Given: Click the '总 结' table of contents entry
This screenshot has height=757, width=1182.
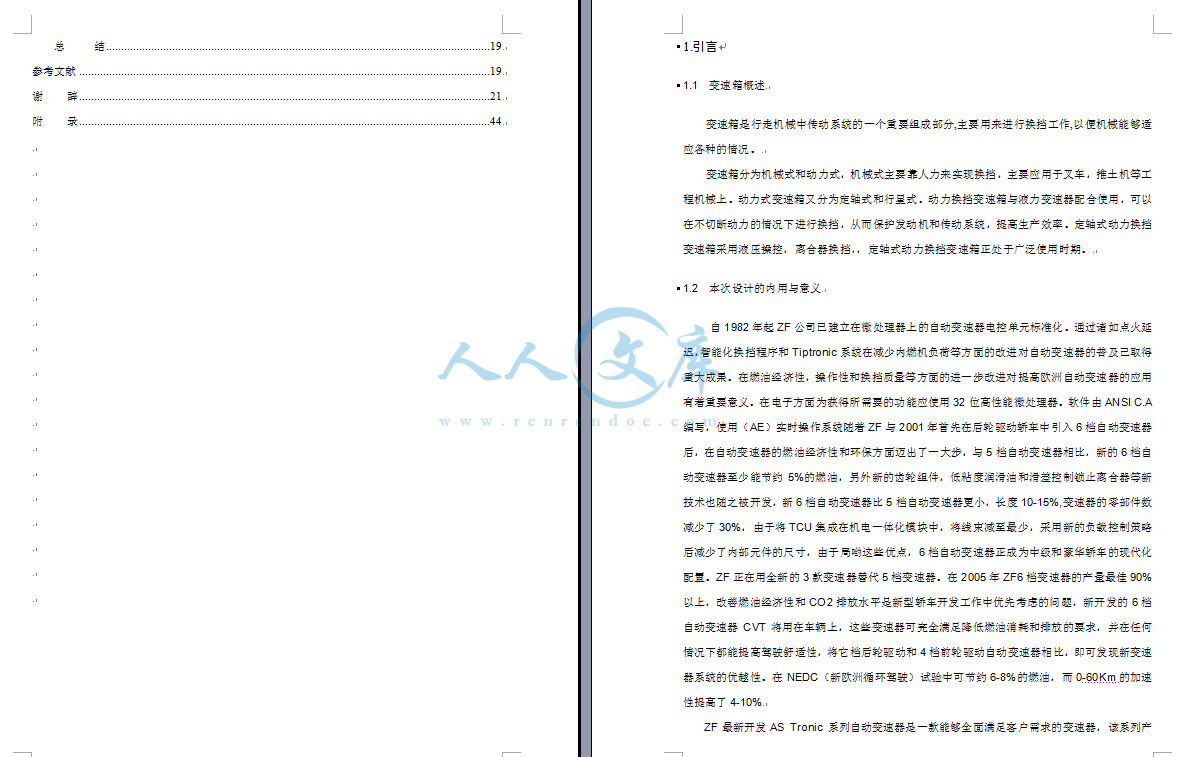Looking at the screenshot, I should pyautogui.click(x=280, y=47).
